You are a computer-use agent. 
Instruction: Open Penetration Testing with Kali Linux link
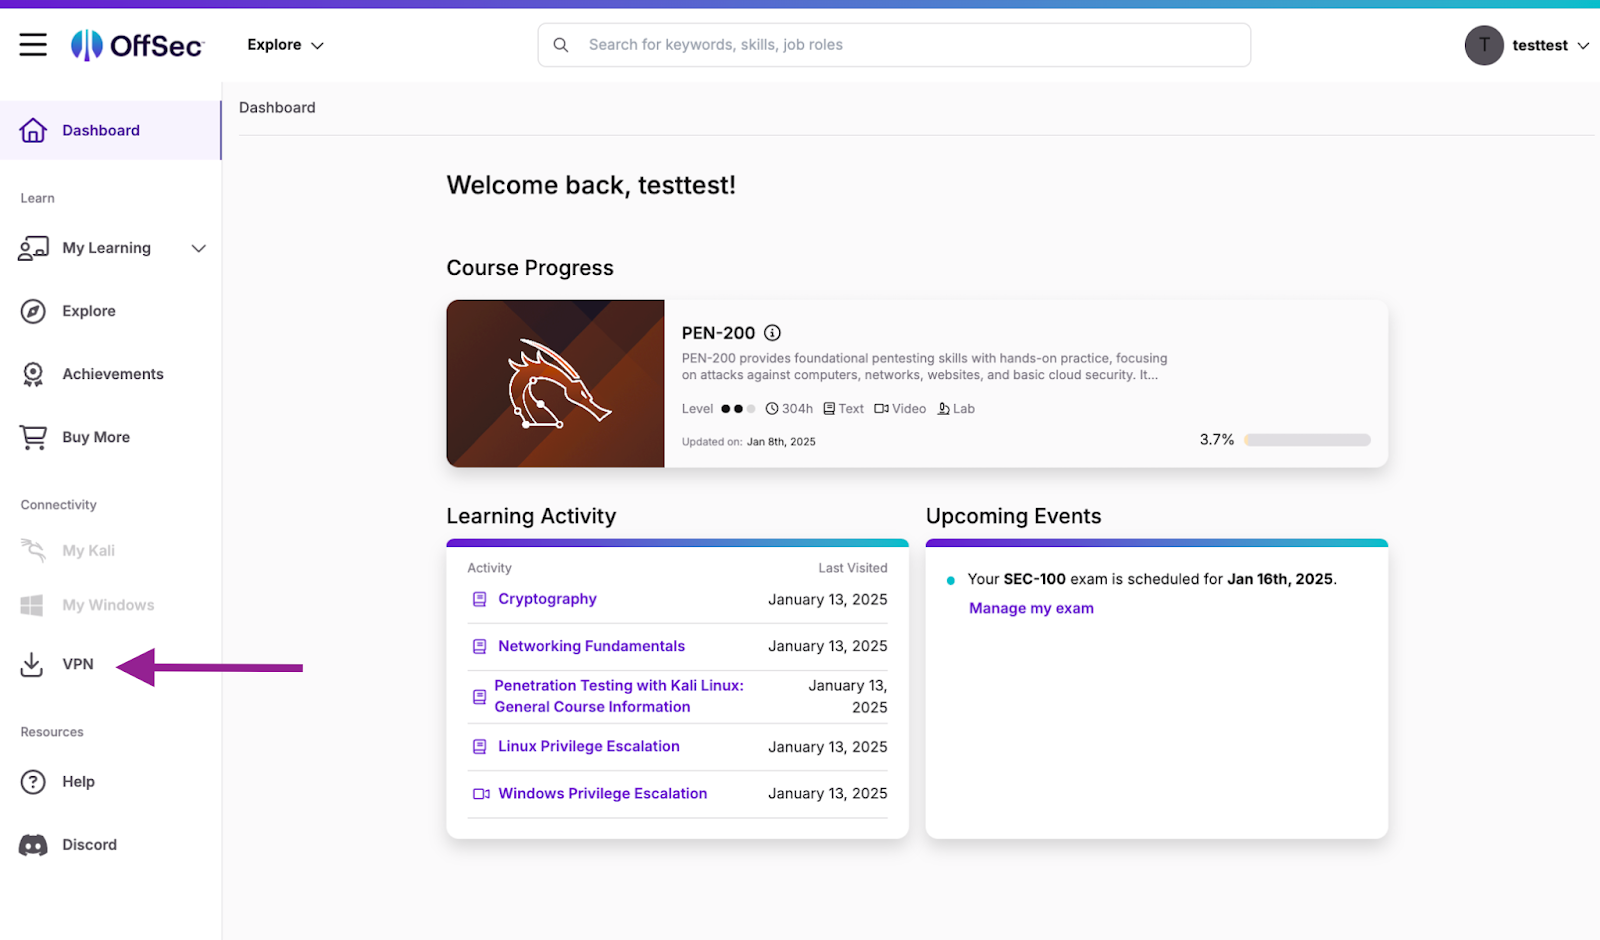(x=619, y=696)
